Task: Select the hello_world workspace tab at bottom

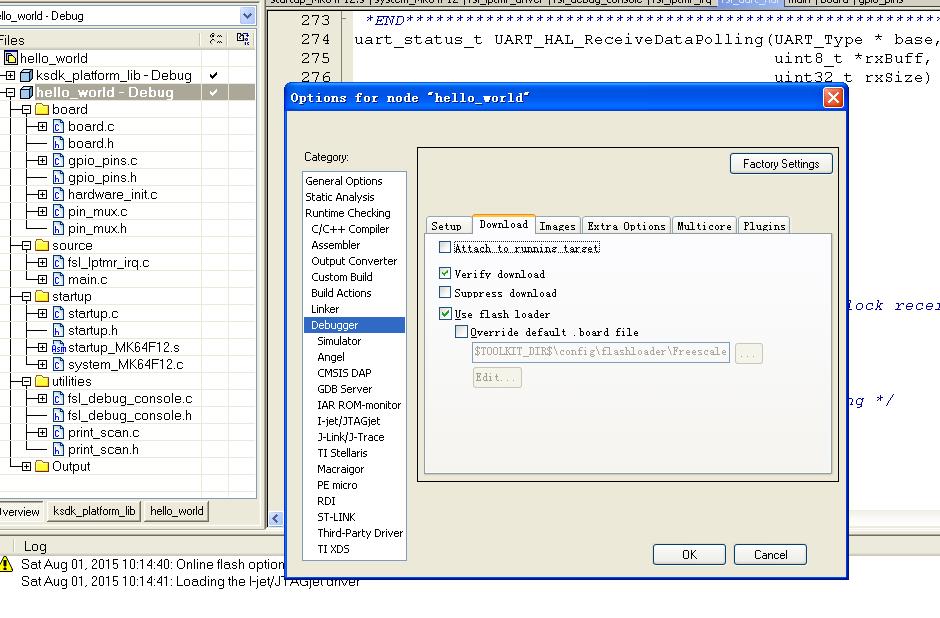Action: pyautogui.click(x=177, y=511)
